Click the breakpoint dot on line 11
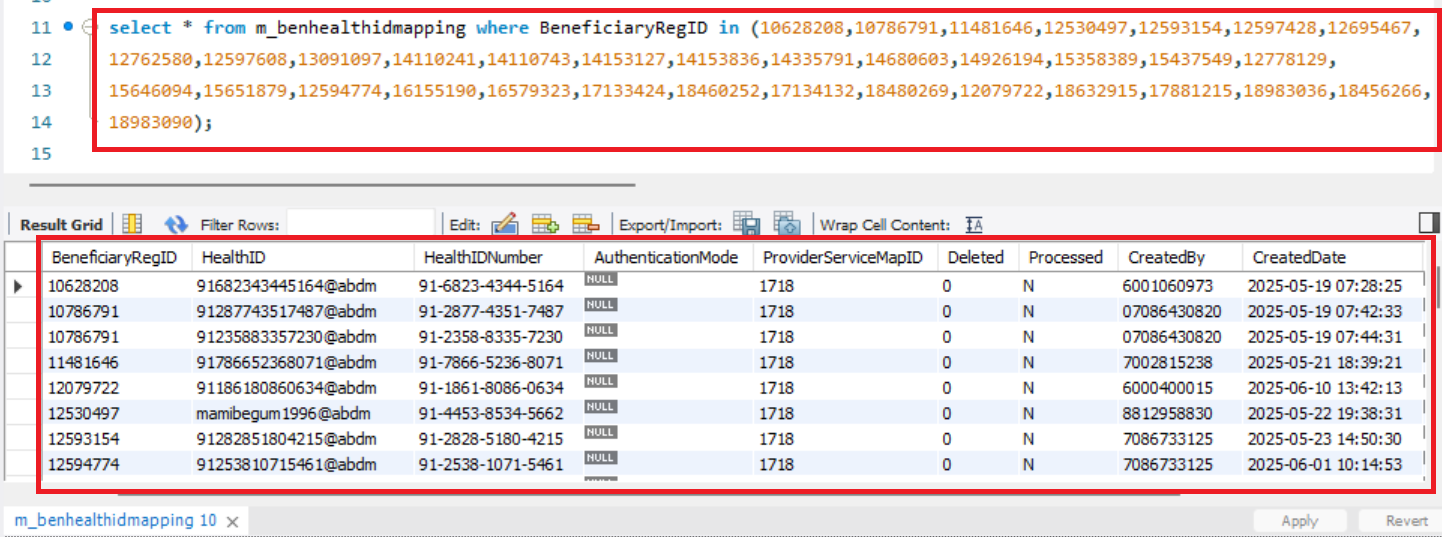The height and width of the screenshot is (537, 1442). (68, 27)
